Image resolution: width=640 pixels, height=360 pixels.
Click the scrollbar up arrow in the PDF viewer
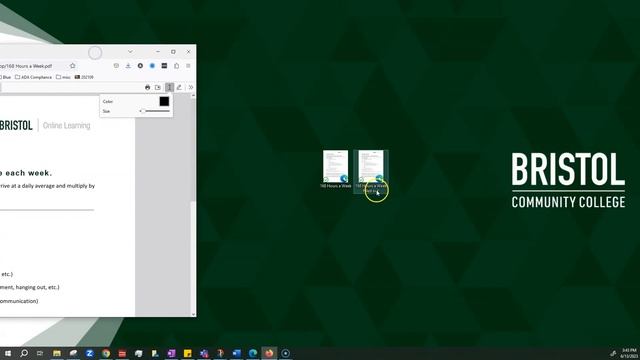pyautogui.click(x=193, y=96)
